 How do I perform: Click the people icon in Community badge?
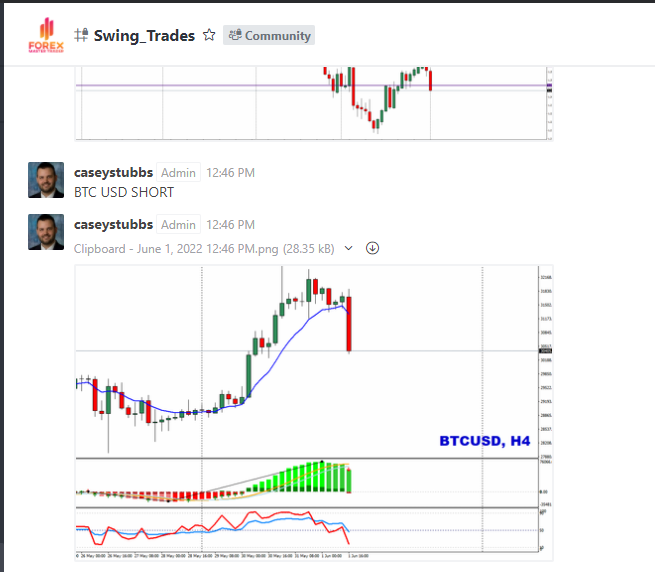[235, 36]
